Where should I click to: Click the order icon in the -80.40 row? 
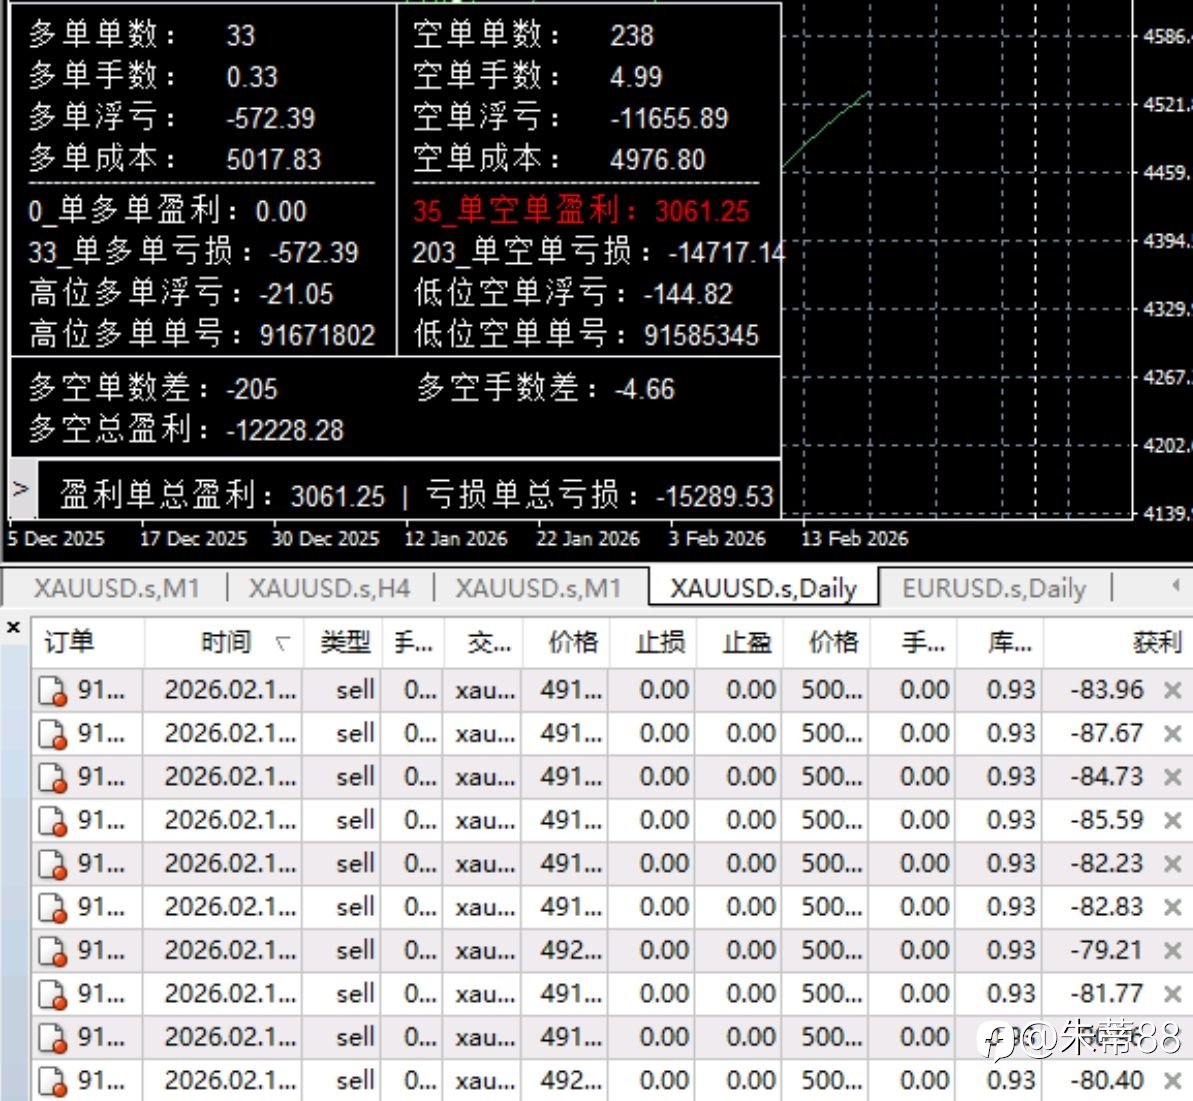coord(52,1081)
